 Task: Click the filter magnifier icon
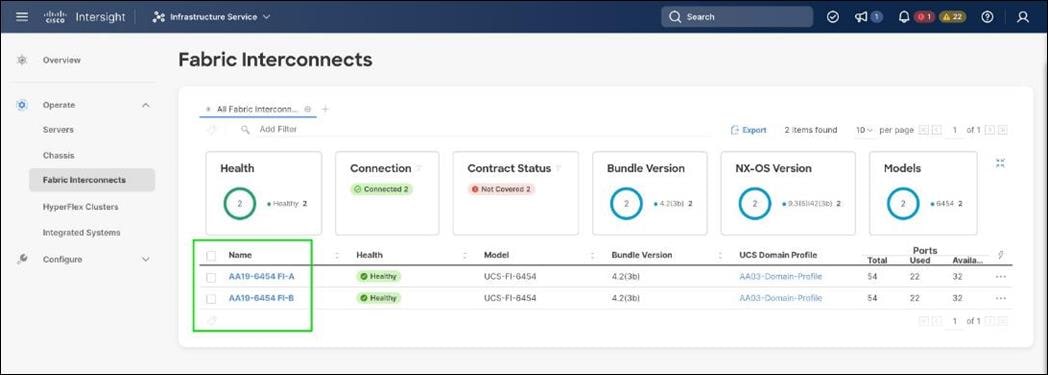click(x=246, y=129)
